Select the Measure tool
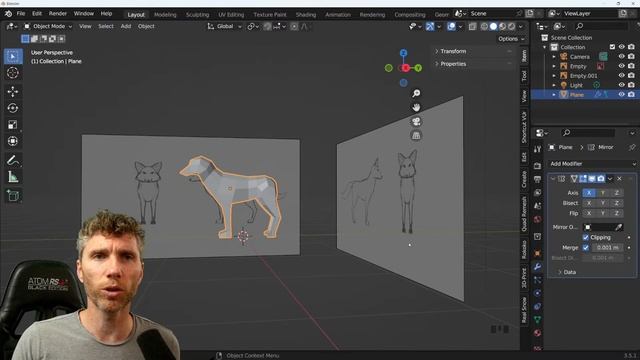Viewport: 640px width, 360px height. pyautogui.click(x=13, y=177)
